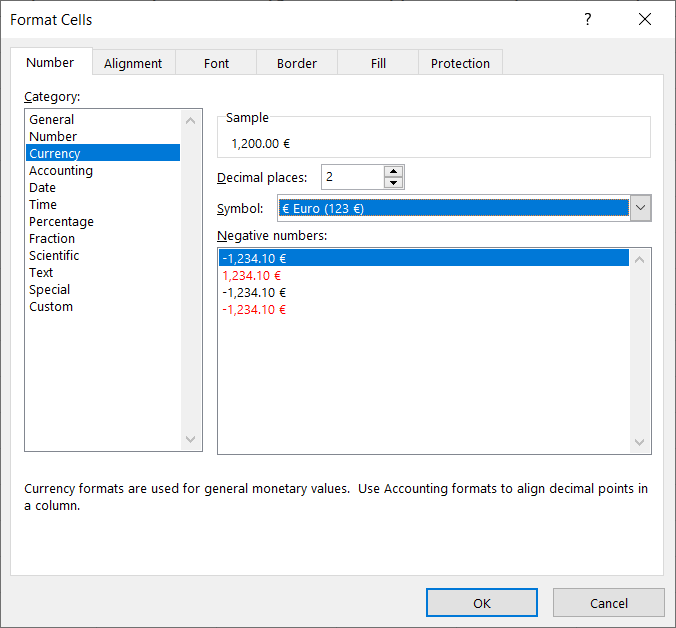This screenshot has height=628, width=676.
Task: Select the Custom category
Action: point(51,307)
